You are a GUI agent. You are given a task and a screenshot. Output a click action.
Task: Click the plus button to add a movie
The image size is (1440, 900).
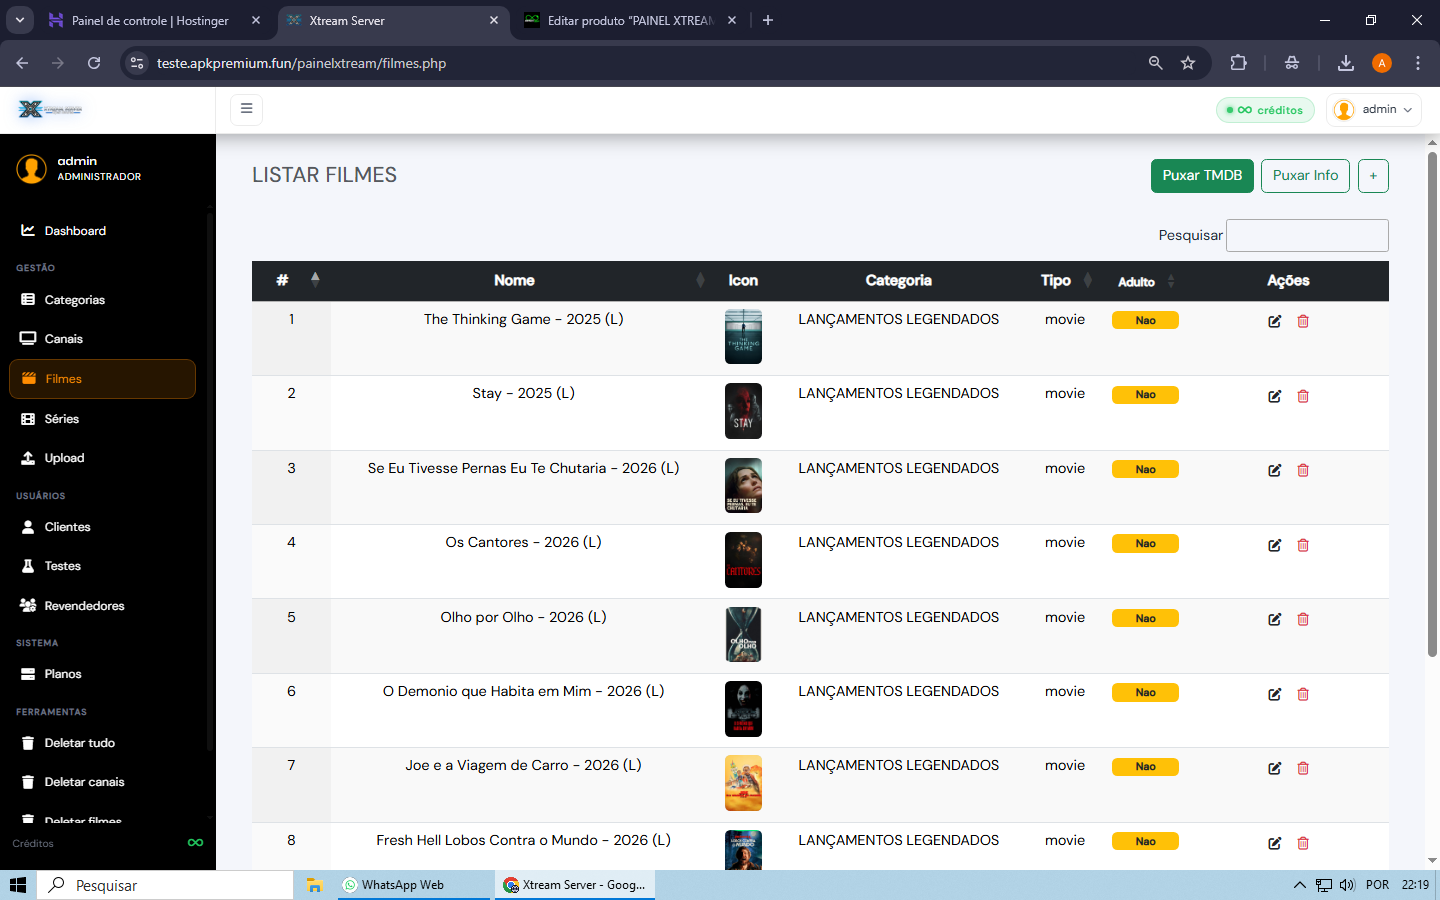click(x=1373, y=176)
